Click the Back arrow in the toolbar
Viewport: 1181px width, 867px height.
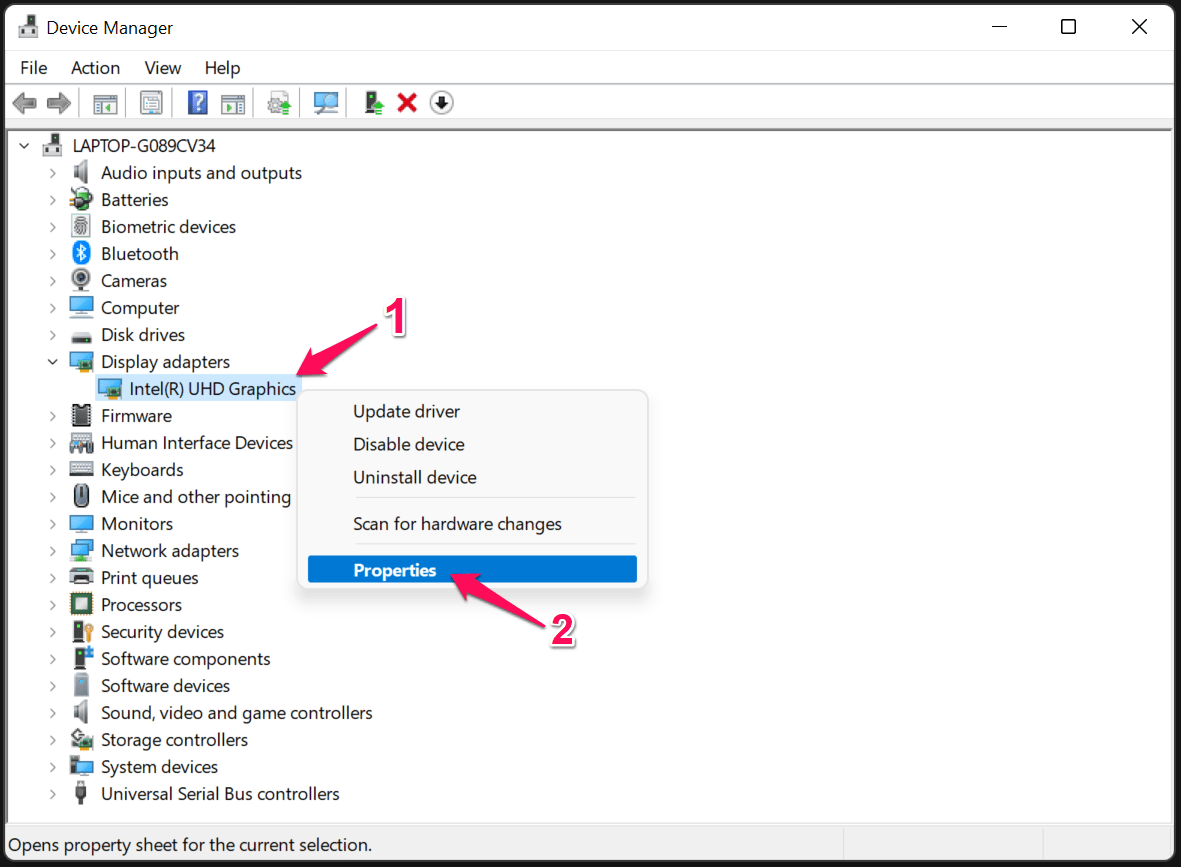click(25, 103)
